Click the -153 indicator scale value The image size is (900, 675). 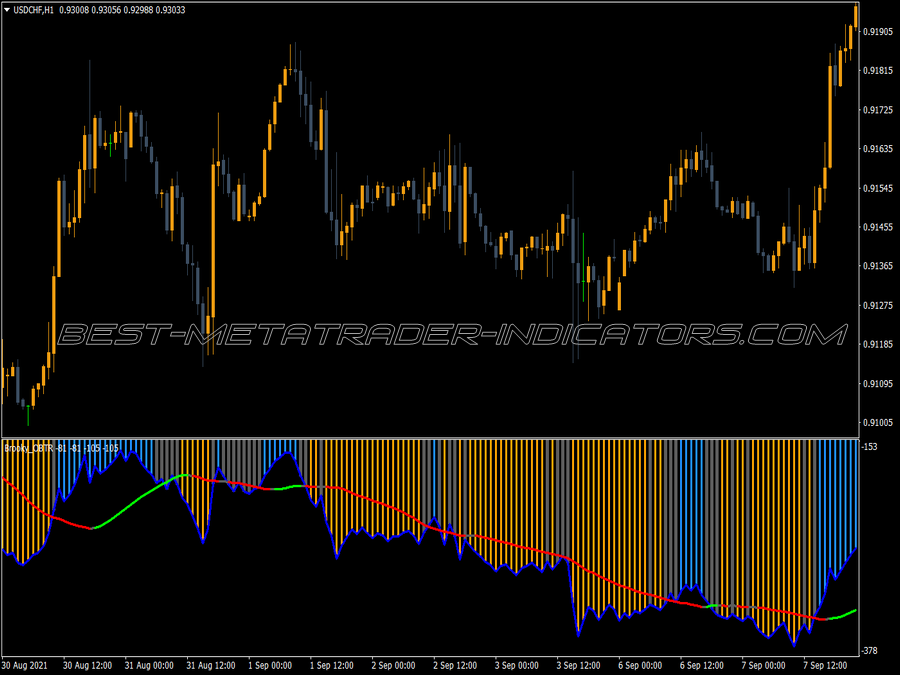[870, 447]
